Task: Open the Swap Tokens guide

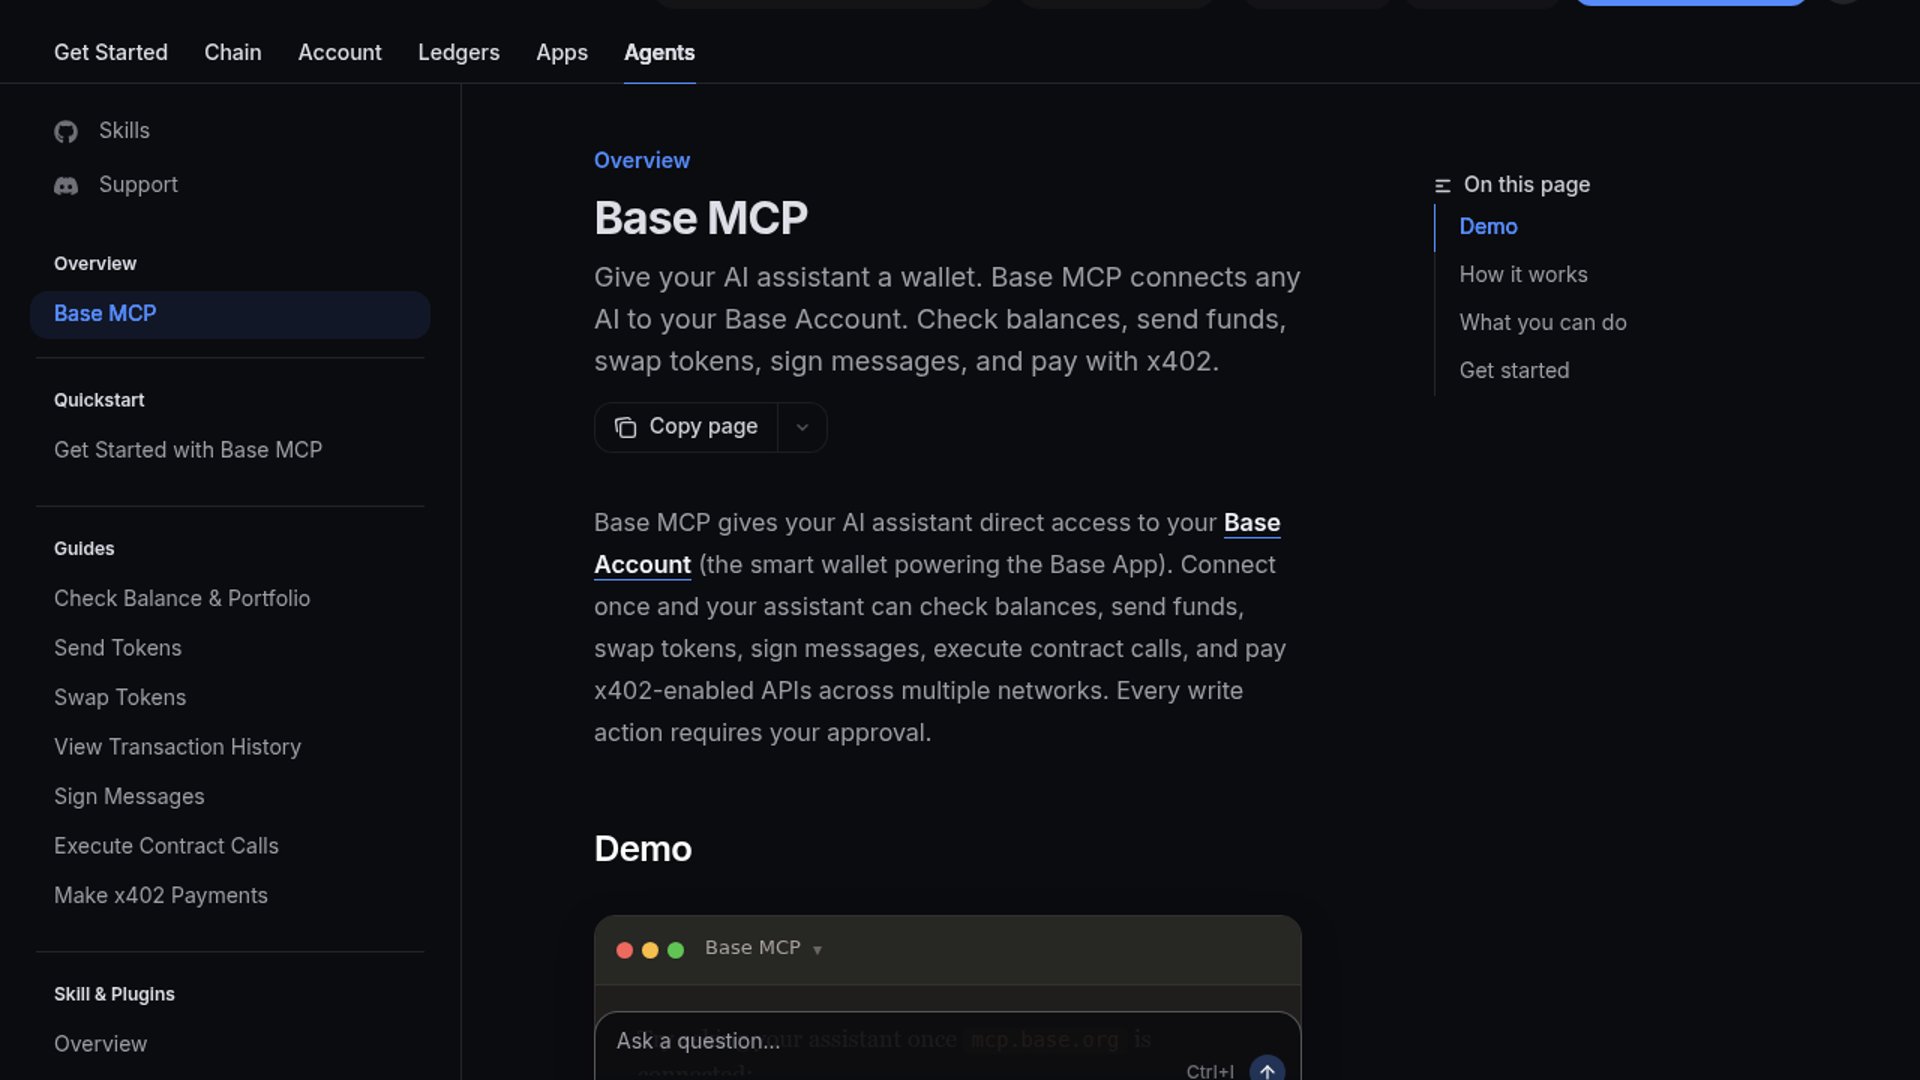Action: pos(120,697)
